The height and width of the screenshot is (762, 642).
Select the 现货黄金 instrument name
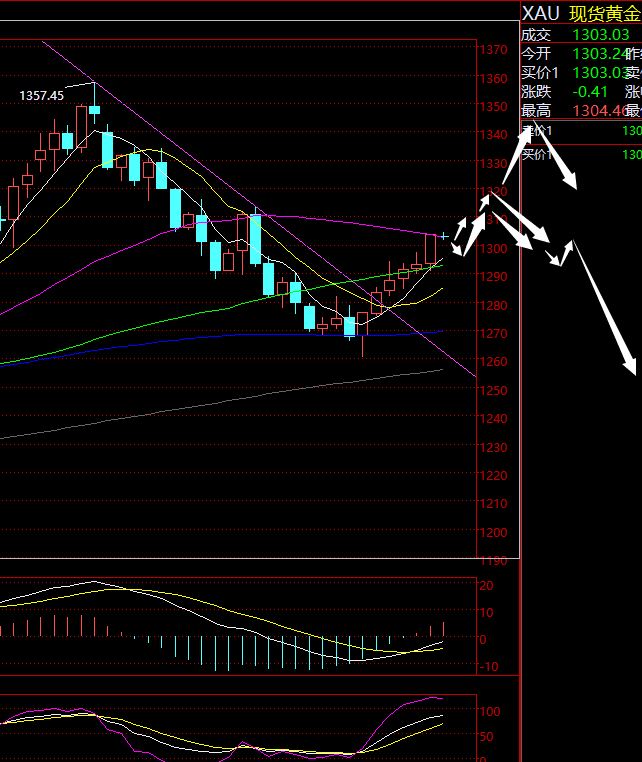click(x=604, y=13)
